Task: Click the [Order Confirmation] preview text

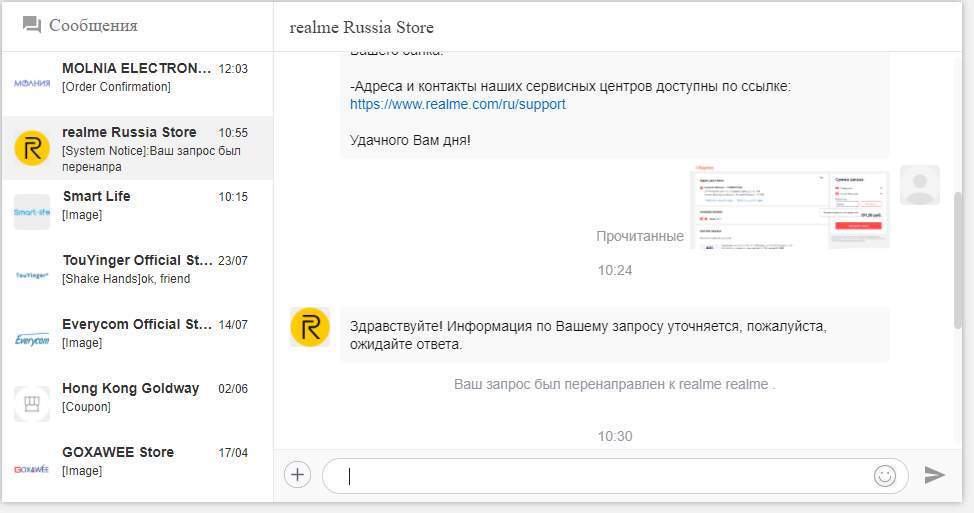Action: point(116,87)
